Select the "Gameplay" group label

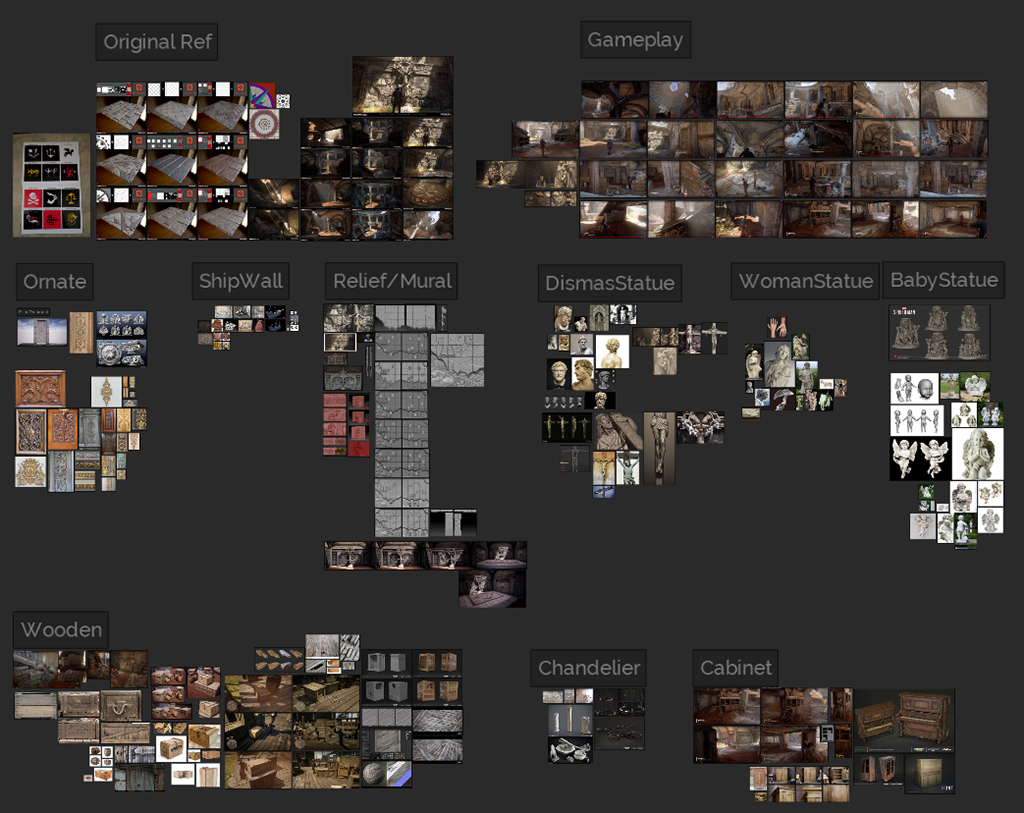click(635, 40)
